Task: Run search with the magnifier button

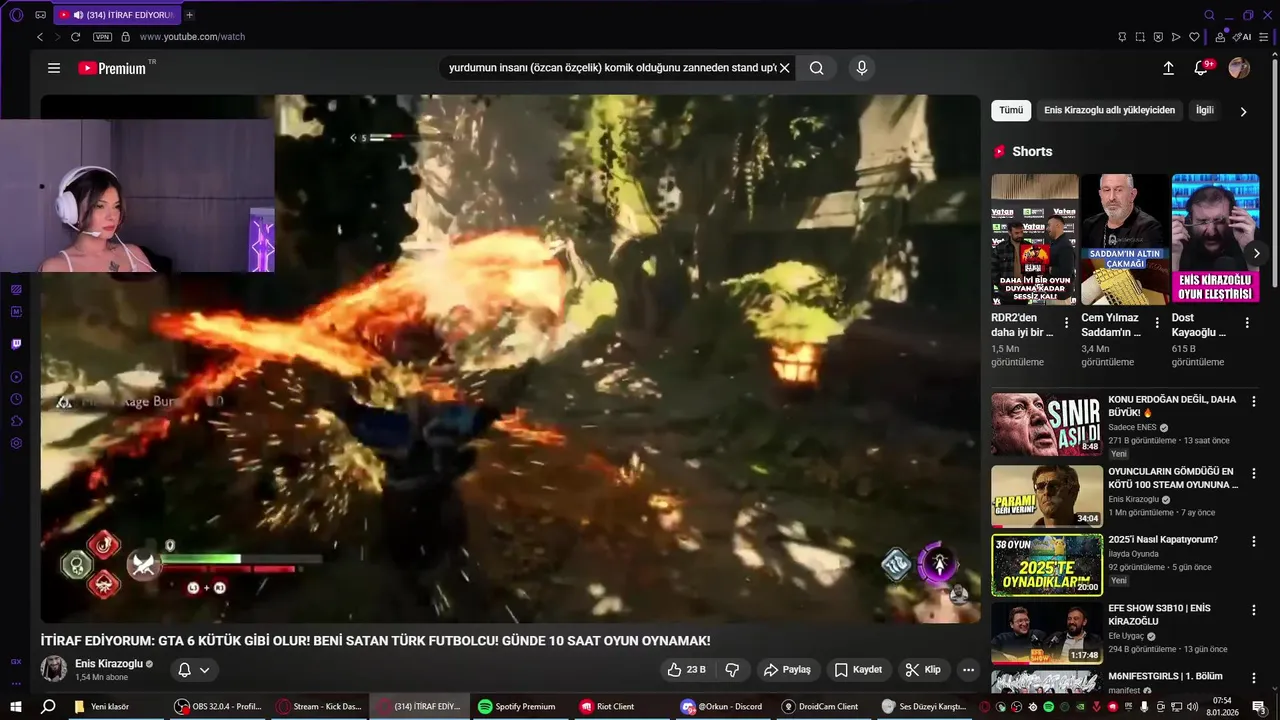Action: coord(817,68)
